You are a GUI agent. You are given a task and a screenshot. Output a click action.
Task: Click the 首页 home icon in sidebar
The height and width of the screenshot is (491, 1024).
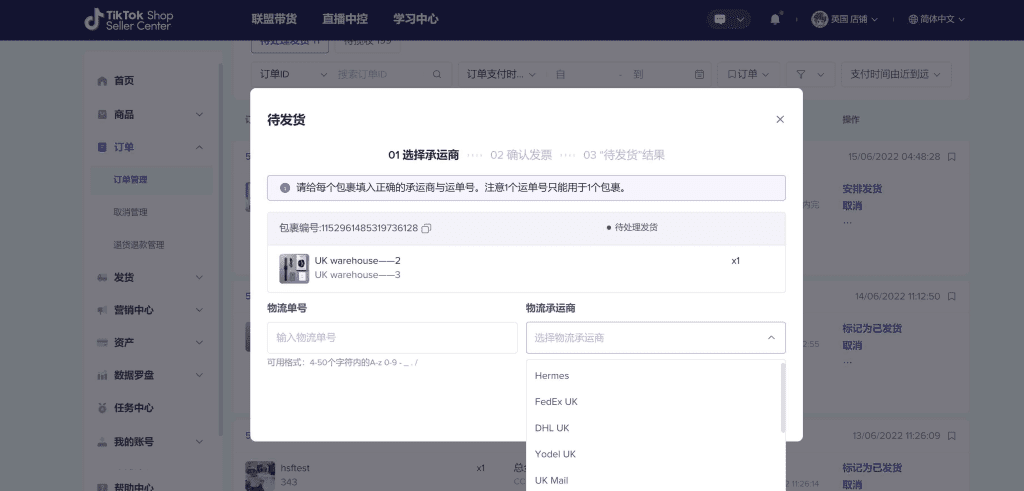click(102, 81)
